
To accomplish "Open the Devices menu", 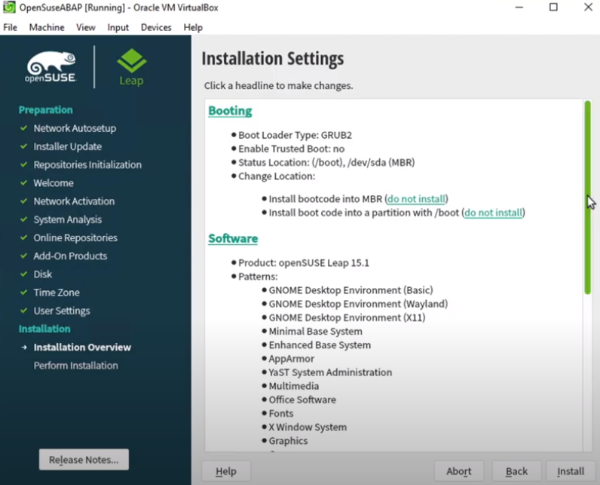I will pos(156,28).
